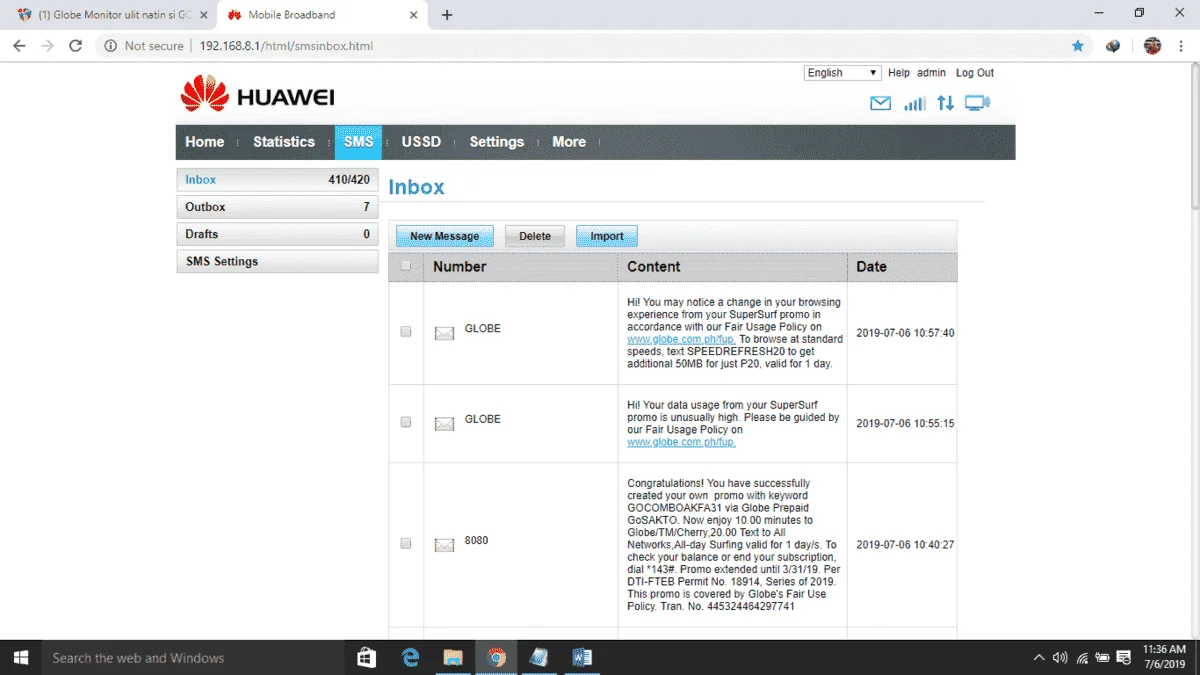Open File Explorer from the taskbar
This screenshot has width=1200, height=675.
(453, 657)
